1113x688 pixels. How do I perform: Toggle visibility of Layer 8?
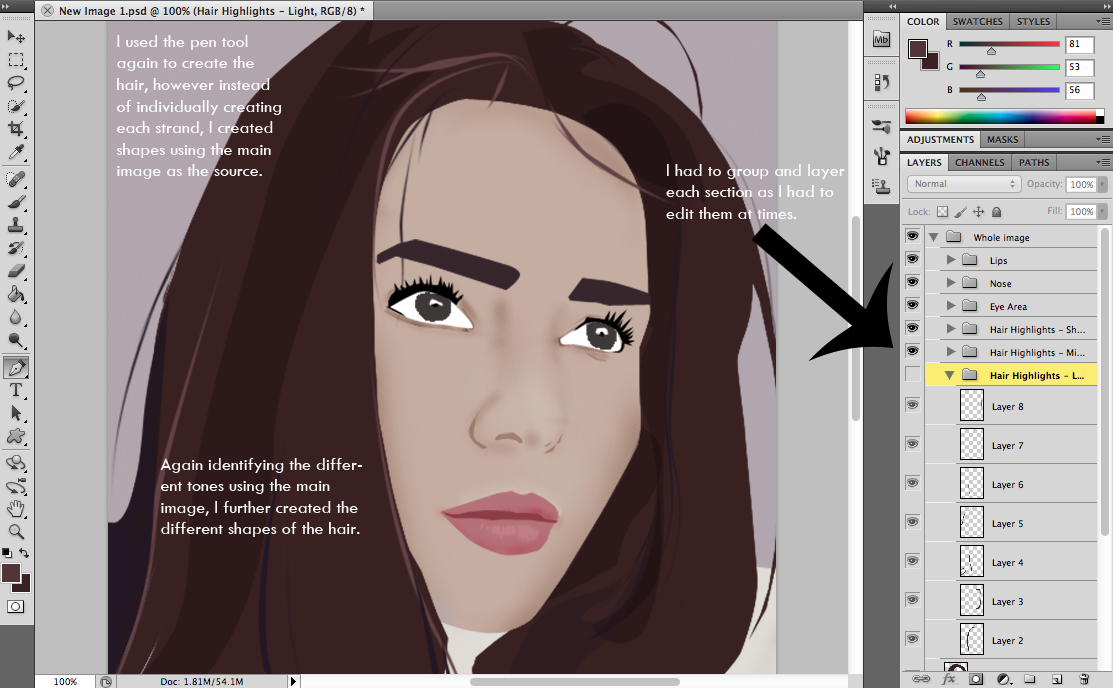pyautogui.click(x=912, y=405)
